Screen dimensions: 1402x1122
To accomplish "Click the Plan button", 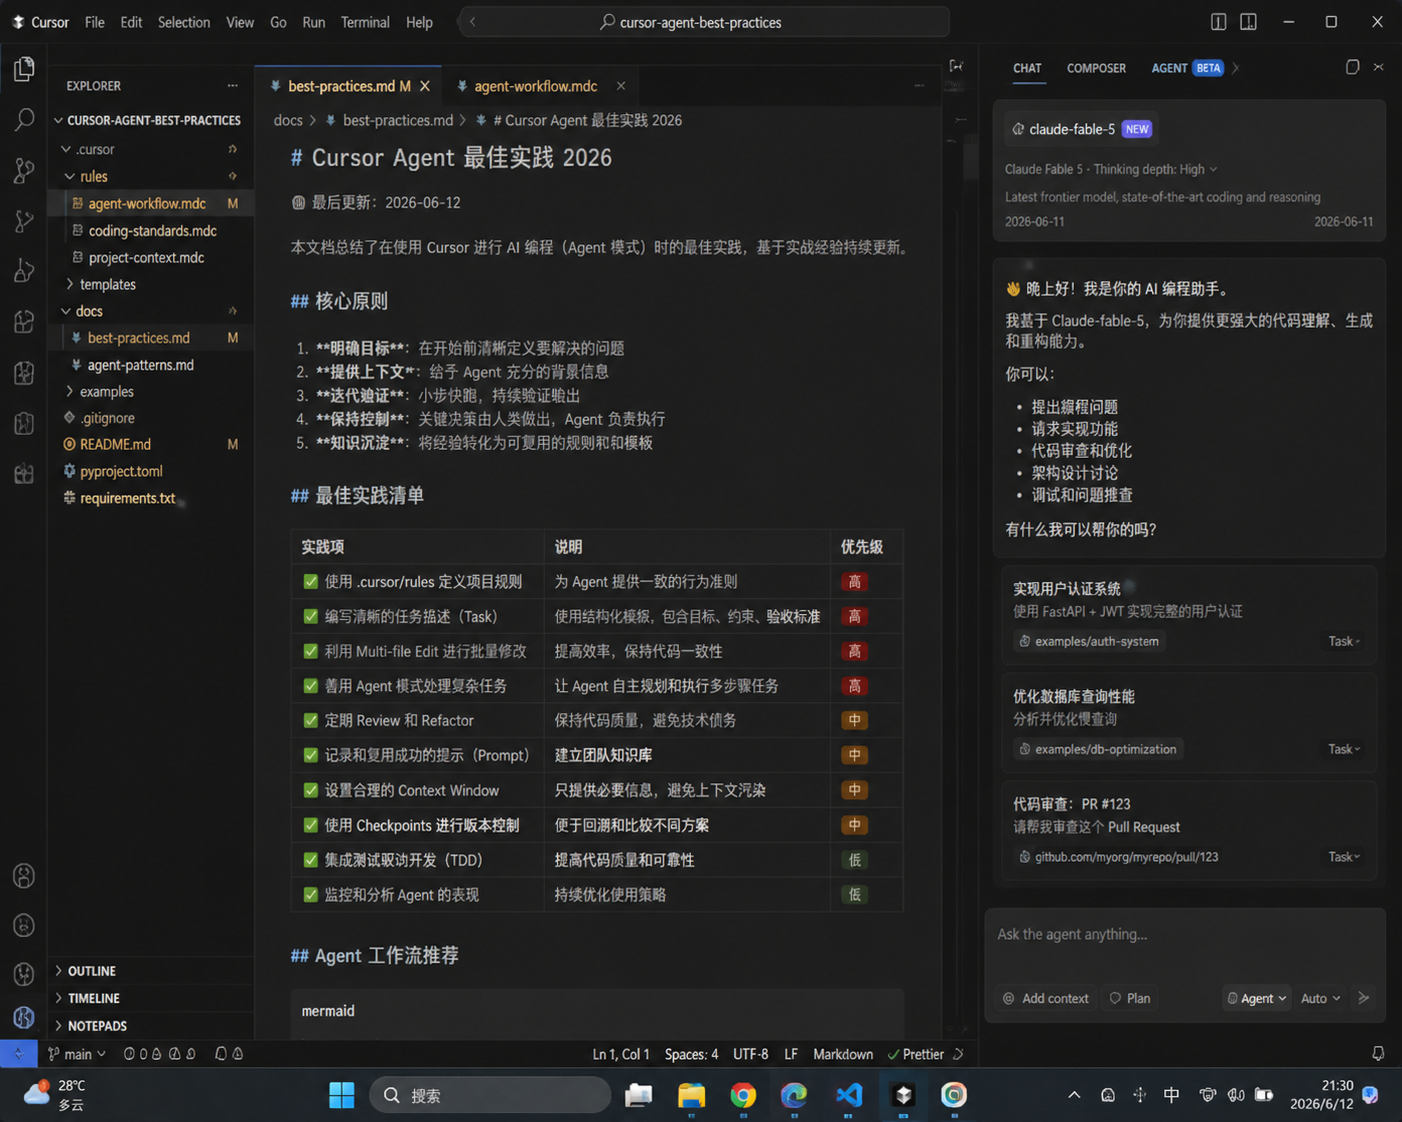I will pos(1130,998).
